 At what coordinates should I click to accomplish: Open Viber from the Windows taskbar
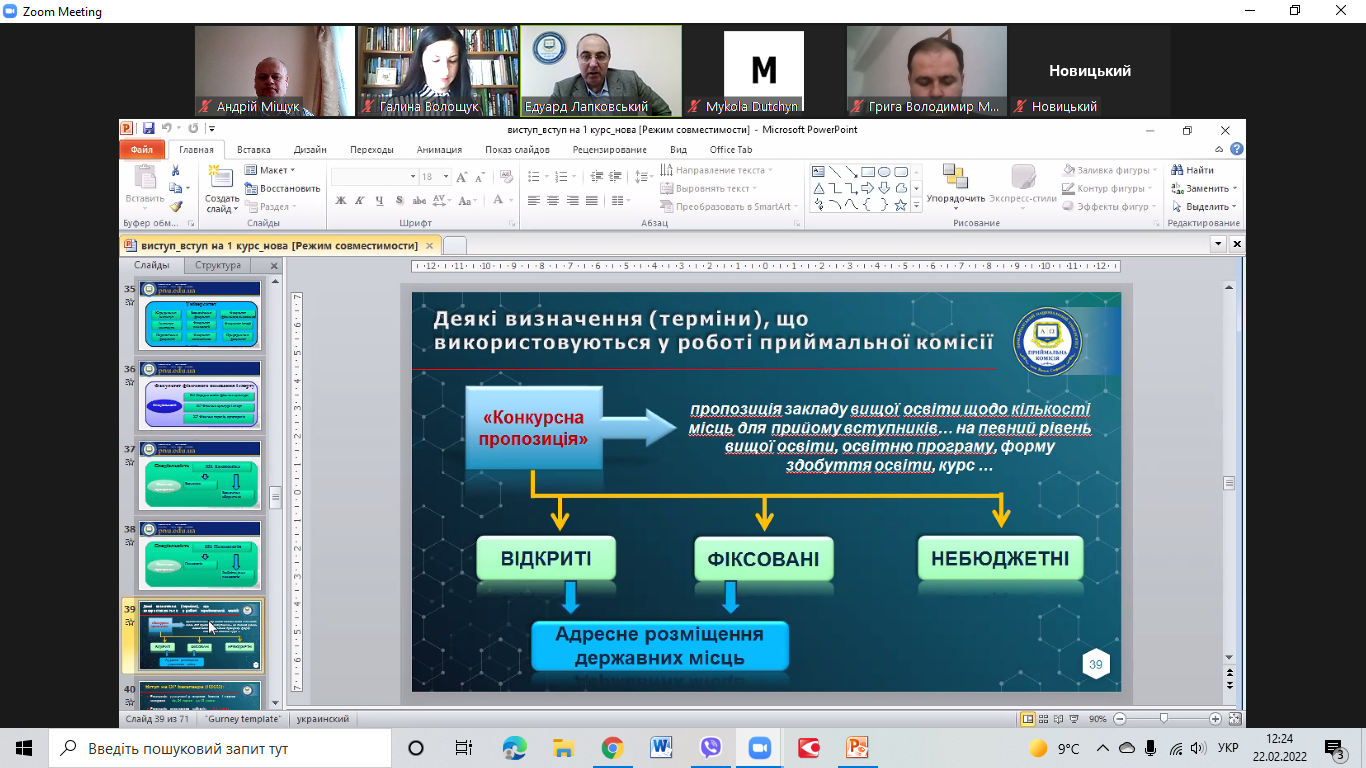point(710,748)
